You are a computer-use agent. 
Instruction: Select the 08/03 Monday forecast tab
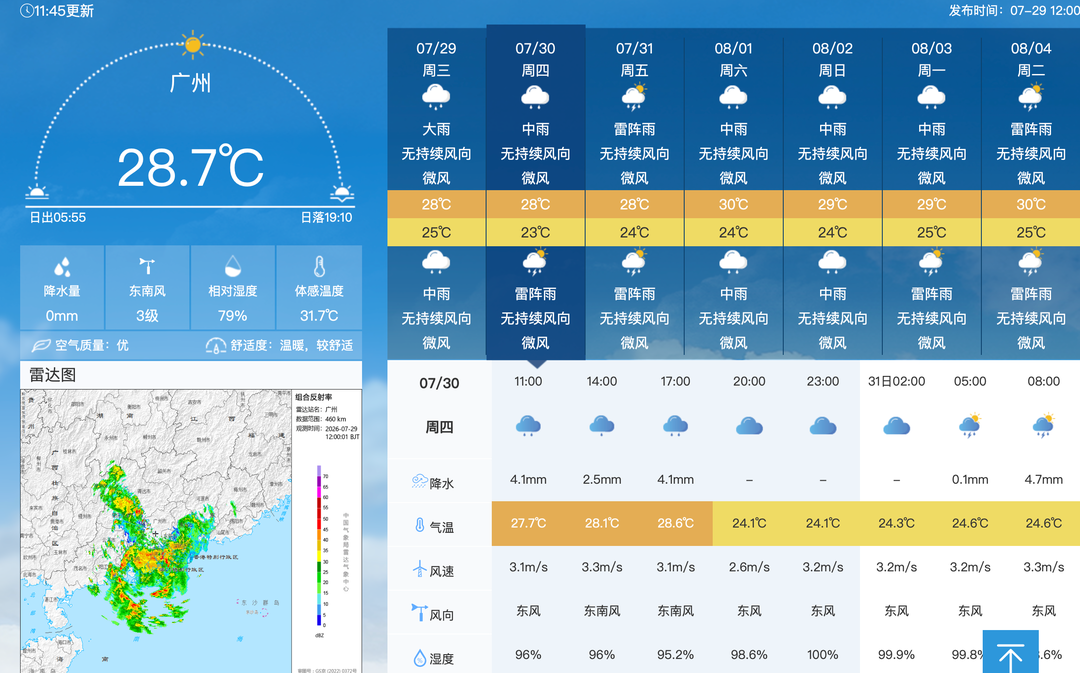(932, 193)
